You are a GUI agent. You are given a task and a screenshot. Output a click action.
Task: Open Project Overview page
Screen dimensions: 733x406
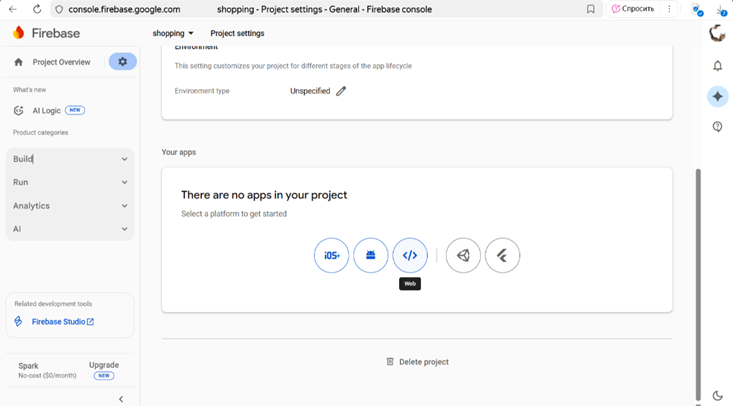61,62
